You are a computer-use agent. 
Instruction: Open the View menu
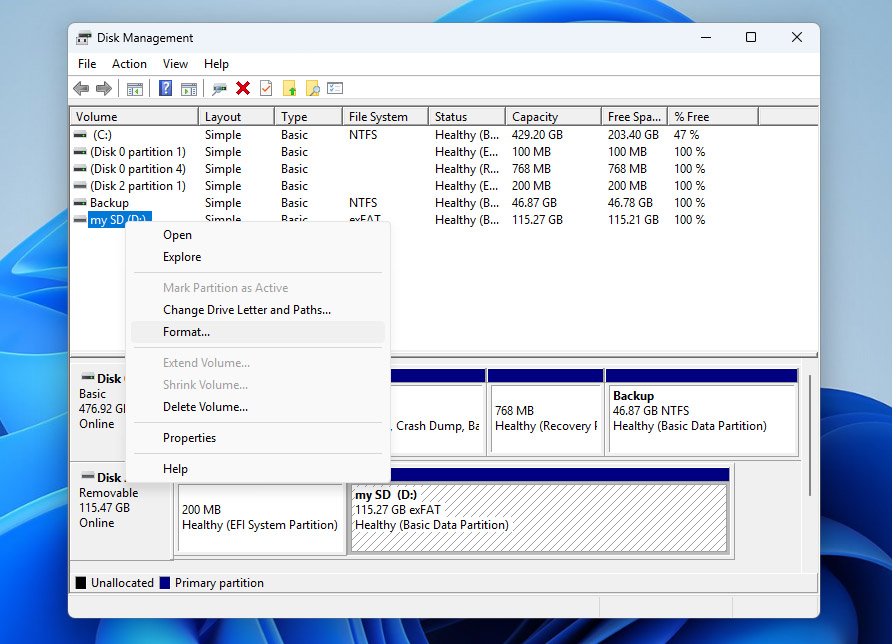tap(175, 64)
